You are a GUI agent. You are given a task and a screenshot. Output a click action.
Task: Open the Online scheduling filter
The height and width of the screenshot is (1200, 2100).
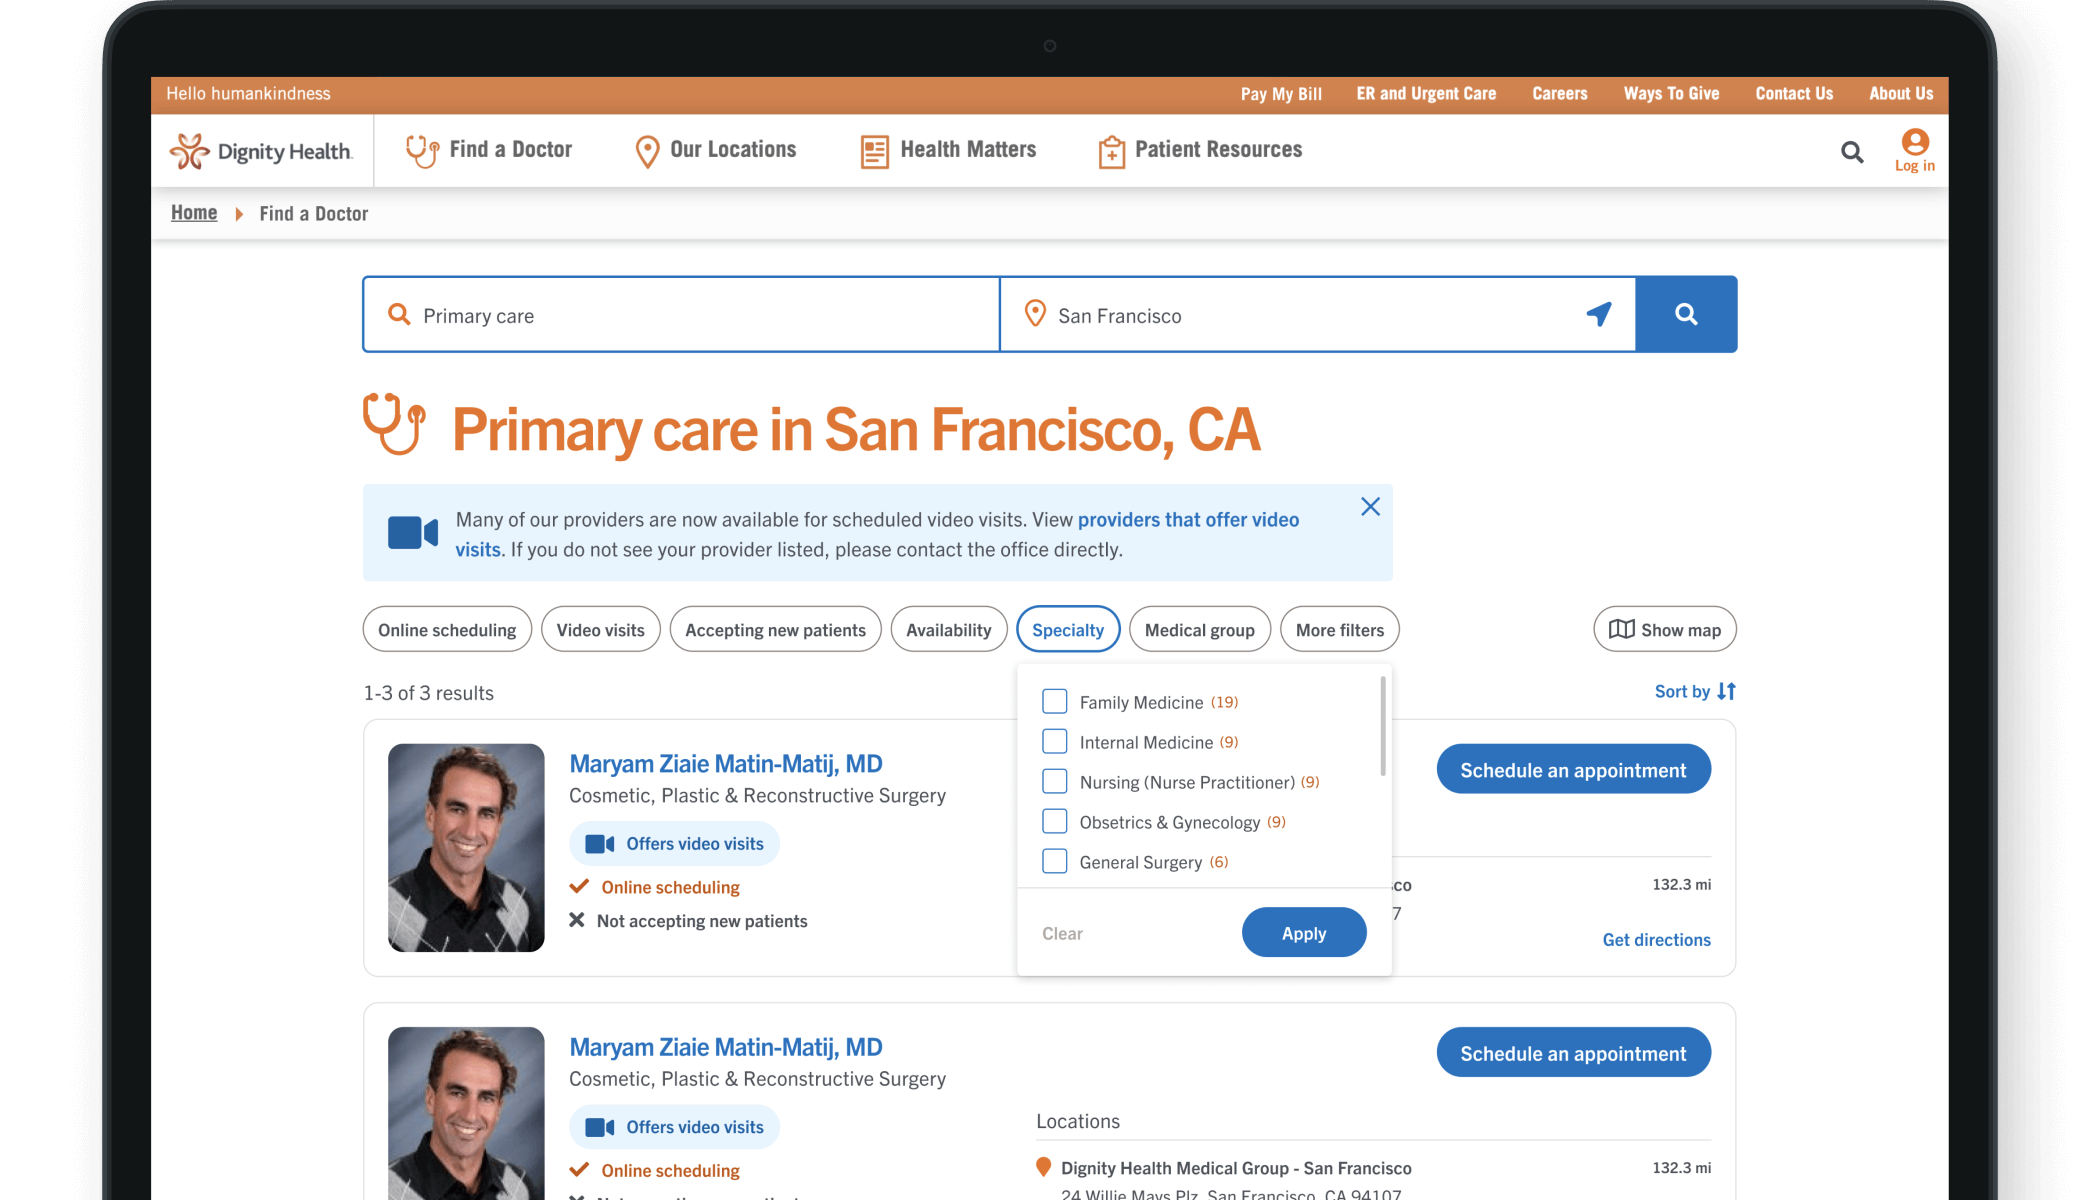[x=447, y=629]
